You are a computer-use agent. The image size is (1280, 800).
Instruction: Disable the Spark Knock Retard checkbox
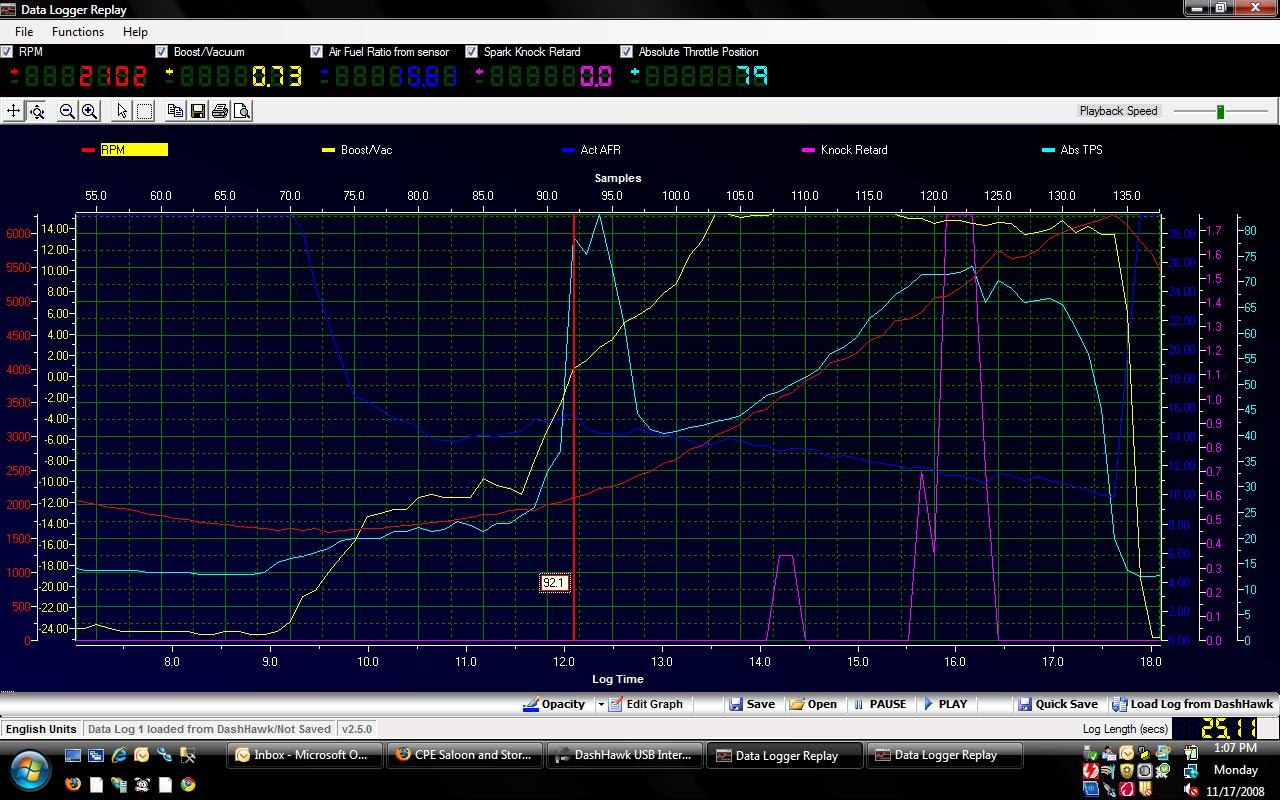coord(472,52)
